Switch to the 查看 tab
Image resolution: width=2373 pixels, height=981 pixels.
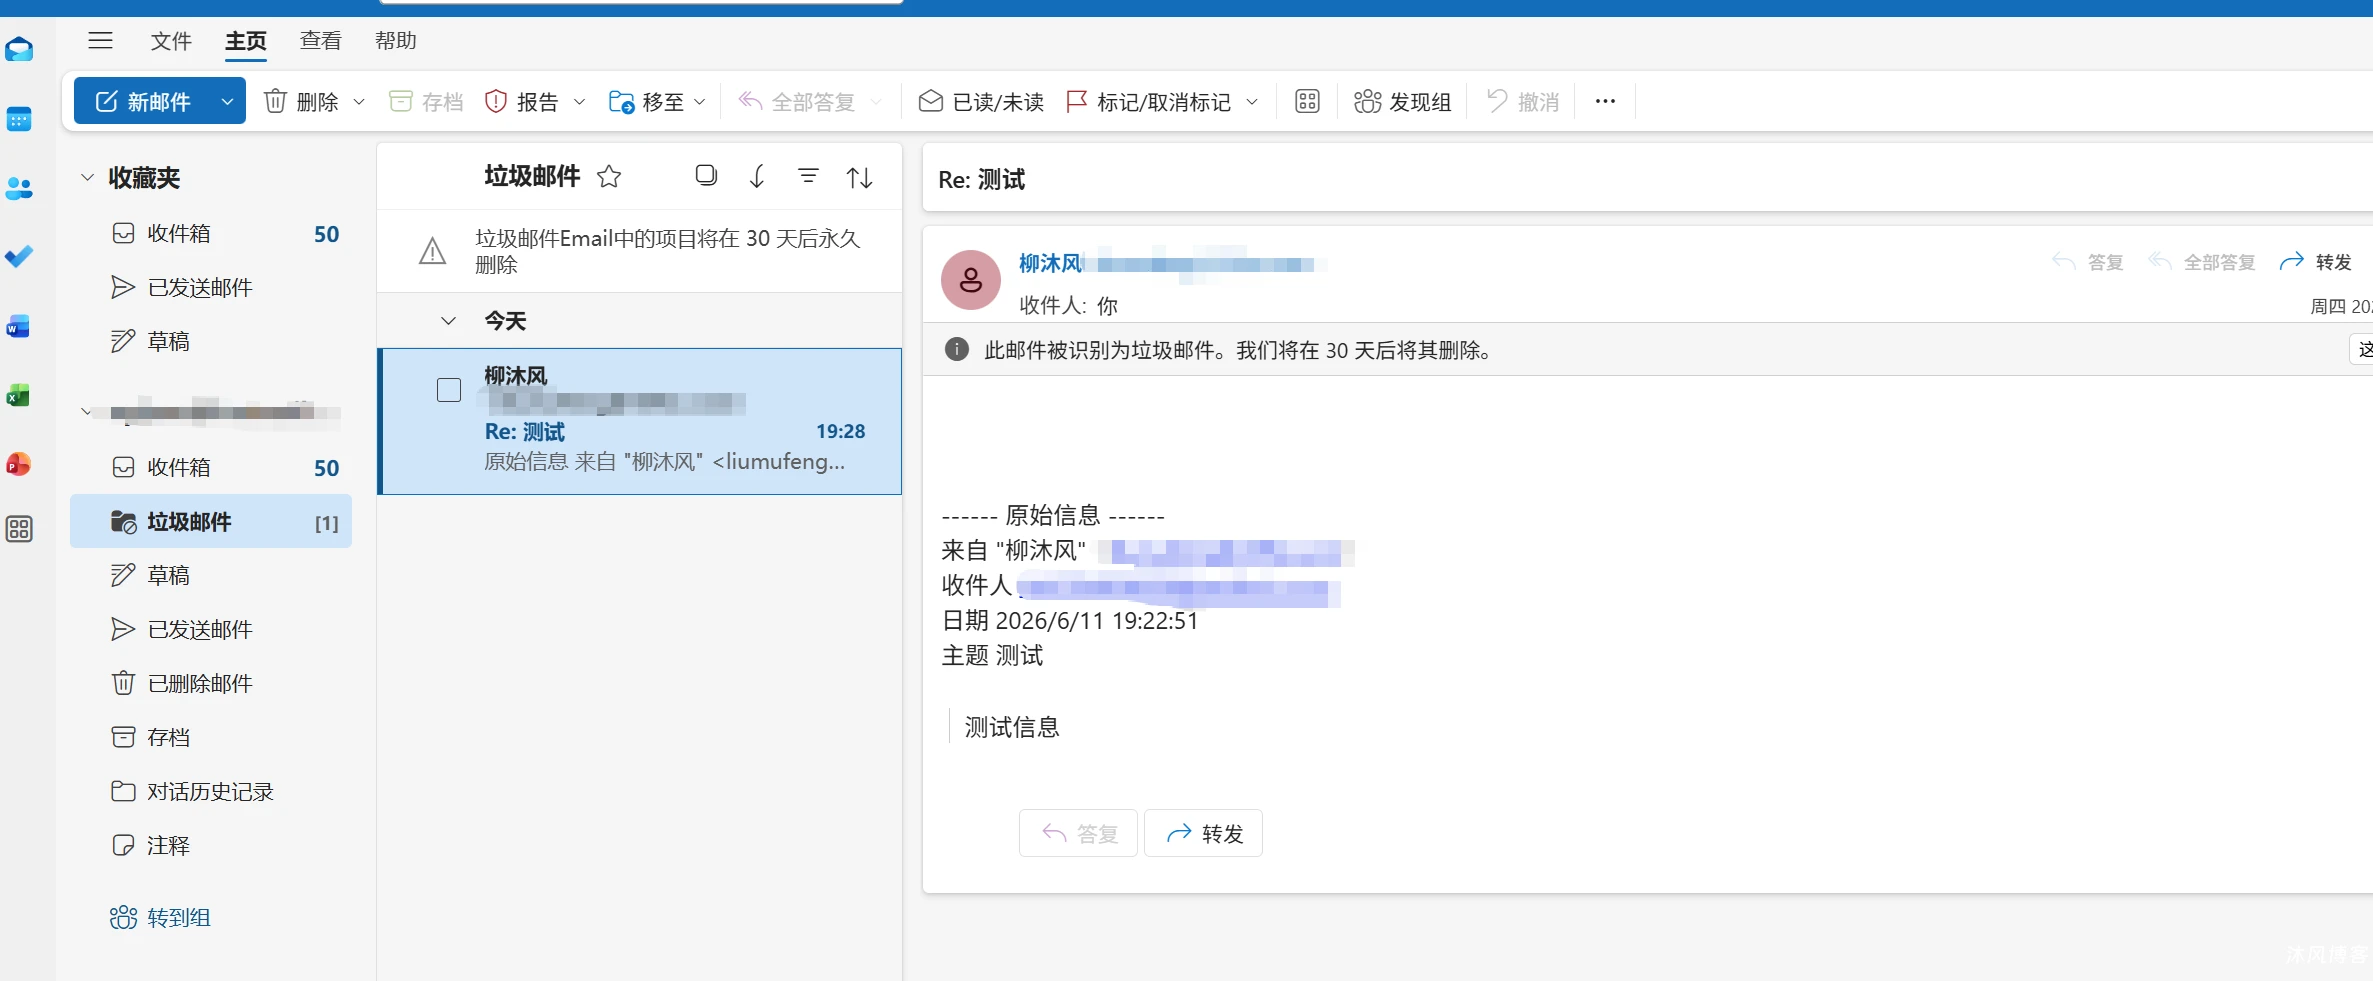321,41
